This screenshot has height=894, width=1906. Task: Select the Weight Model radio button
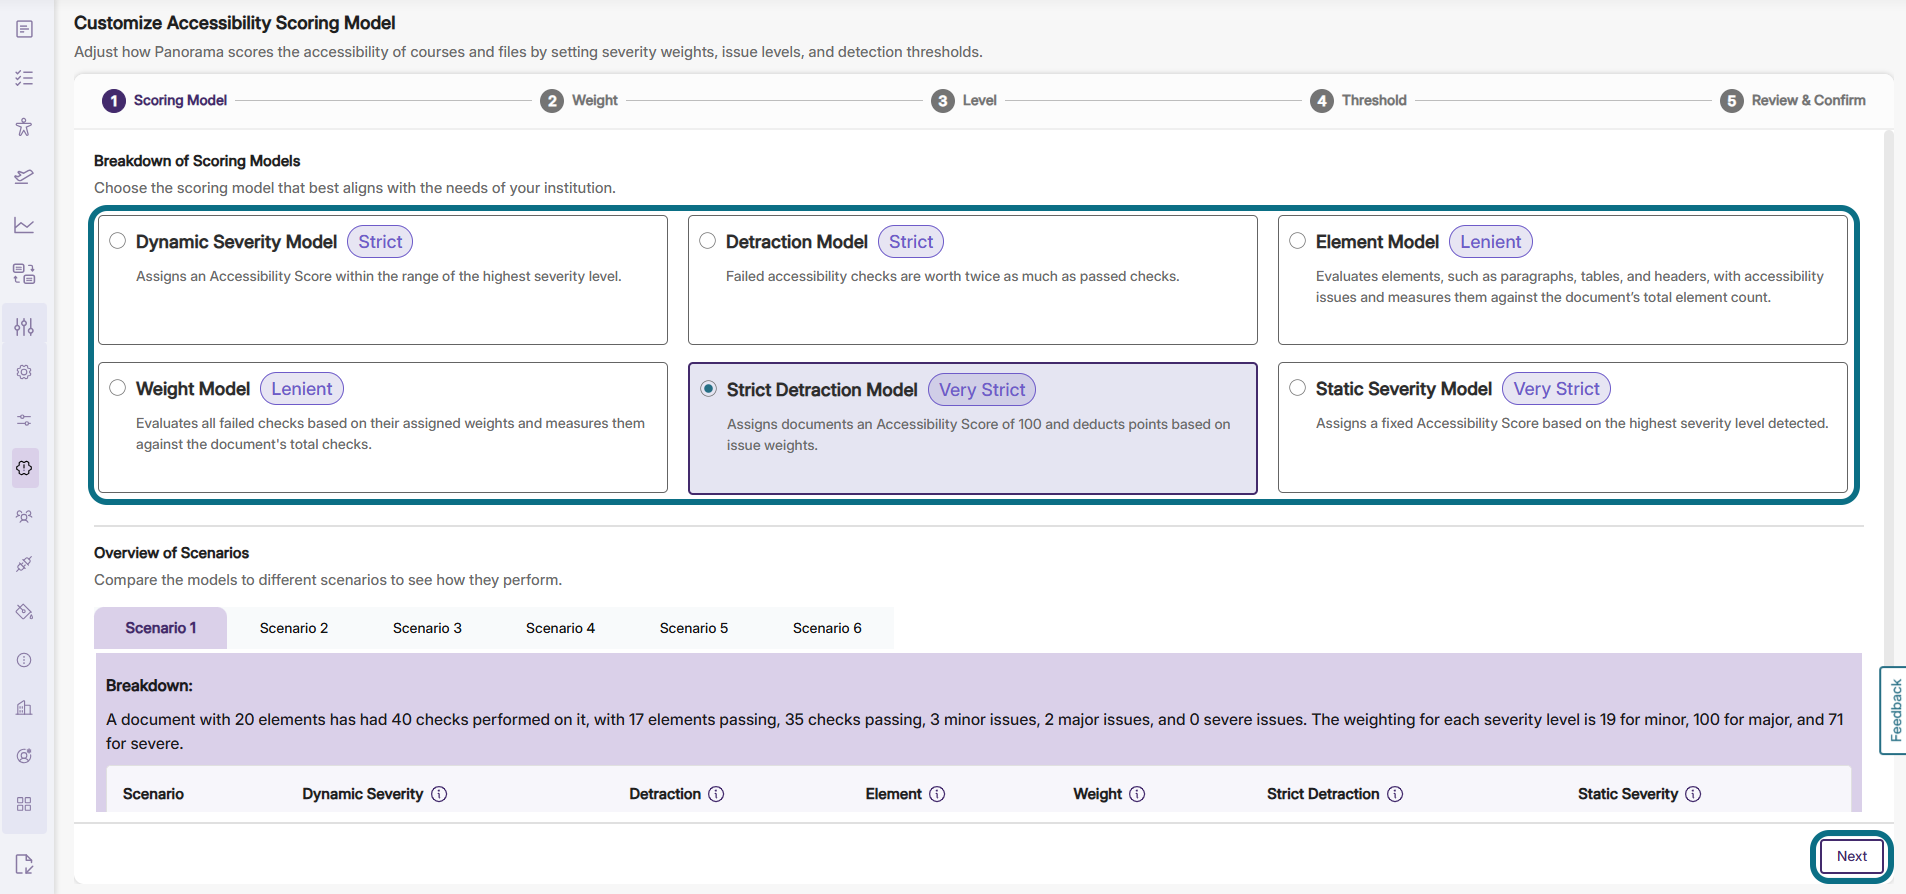(x=118, y=388)
